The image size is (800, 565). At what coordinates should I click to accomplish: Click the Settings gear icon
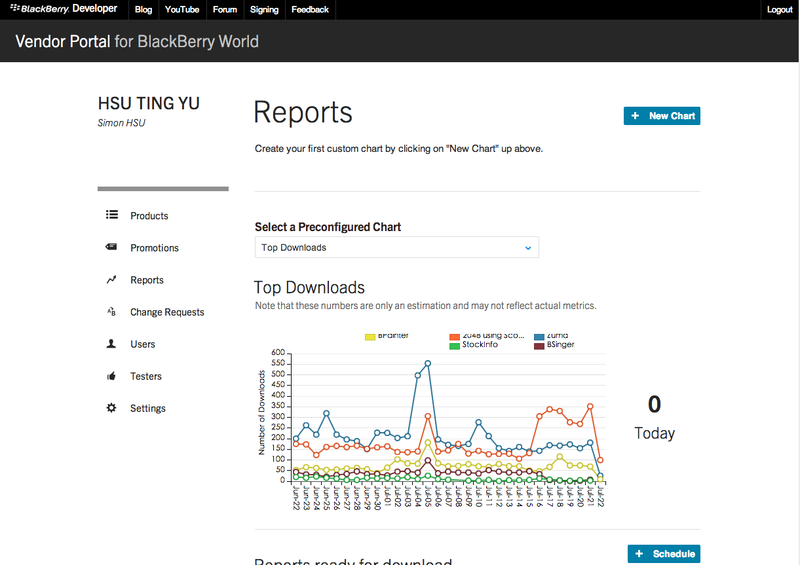pos(111,408)
